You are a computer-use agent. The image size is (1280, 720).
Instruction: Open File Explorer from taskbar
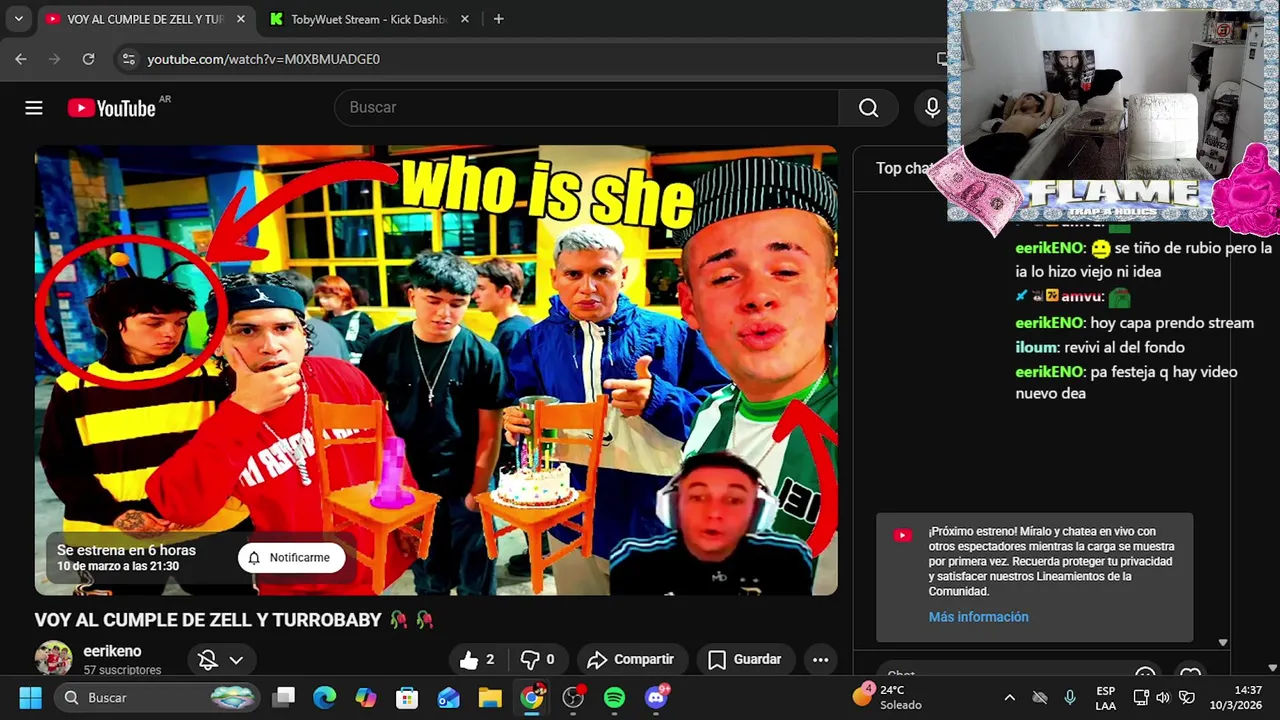[489, 697]
